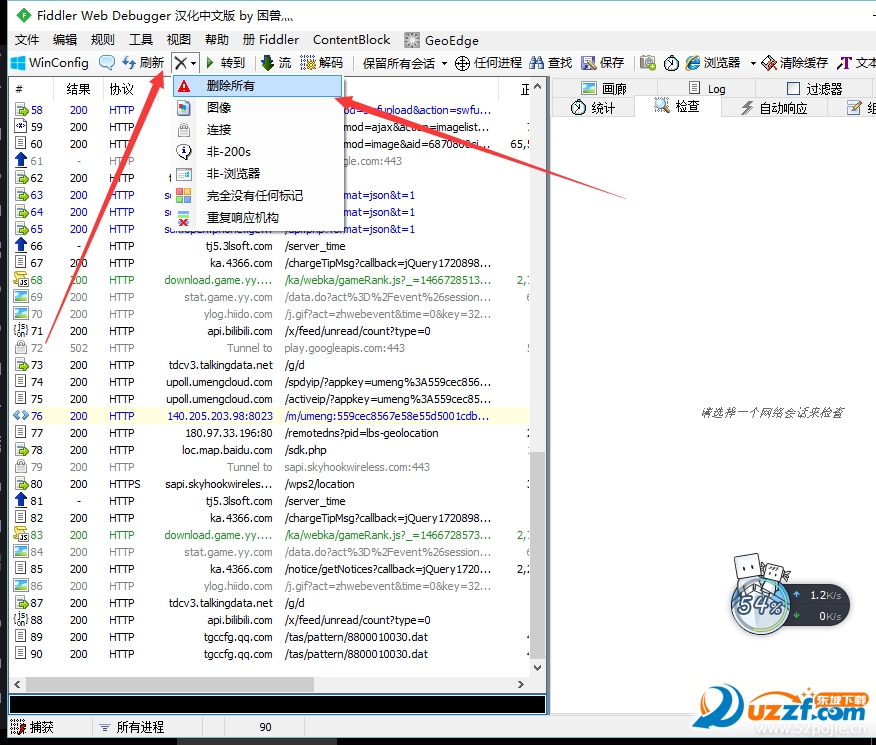
Task: Select 删除所有 in dropdown menu
Action: point(257,85)
